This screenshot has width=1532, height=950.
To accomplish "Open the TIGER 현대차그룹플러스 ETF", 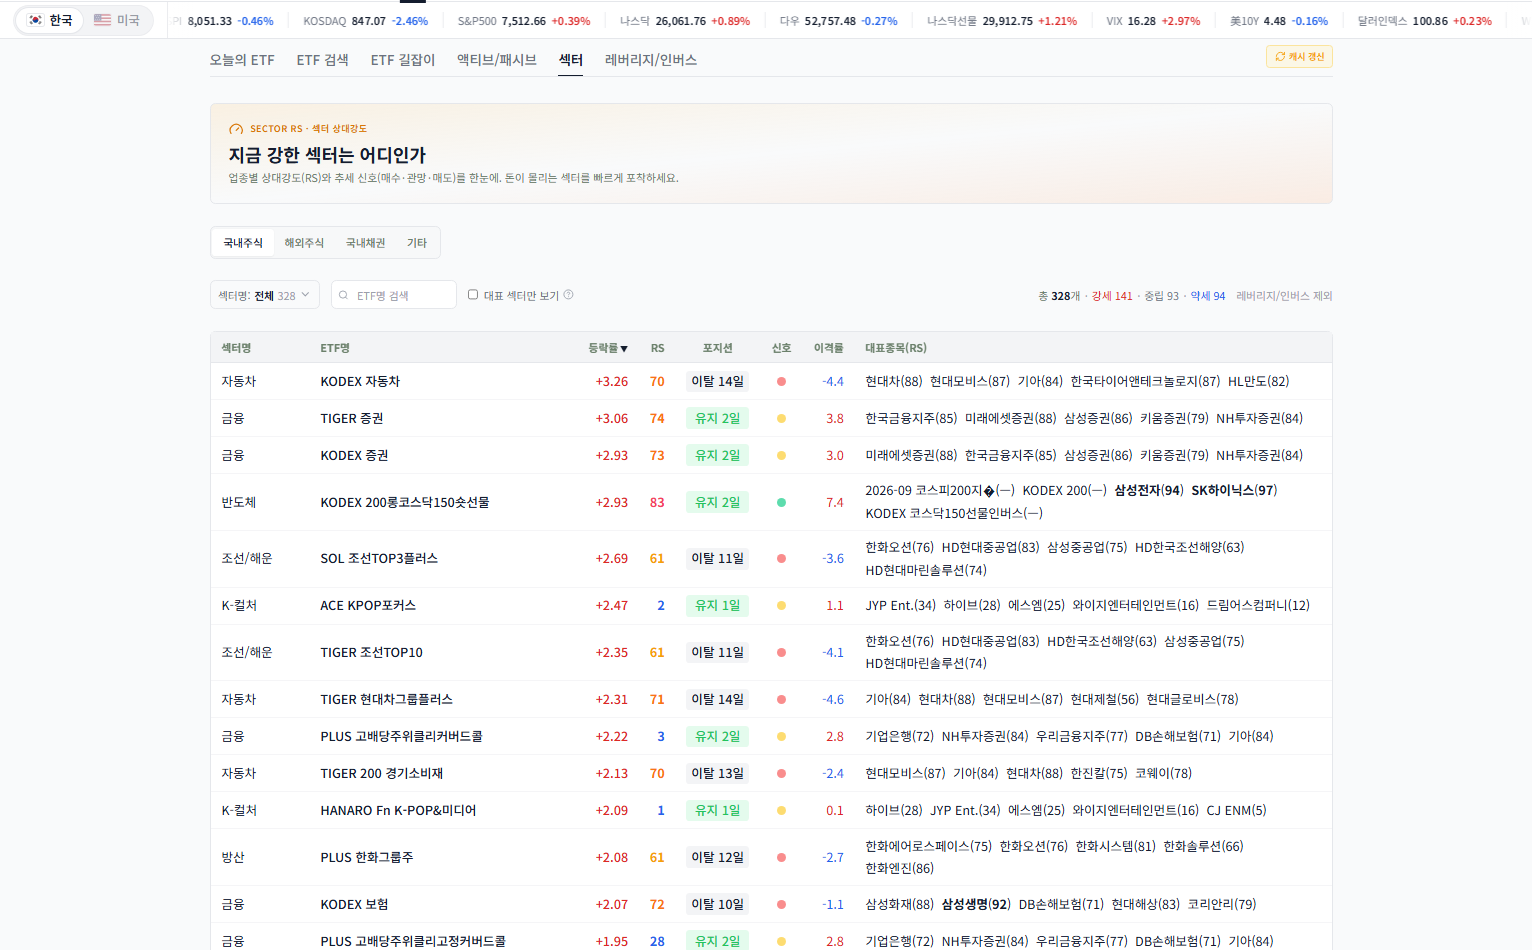I will (x=387, y=699).
